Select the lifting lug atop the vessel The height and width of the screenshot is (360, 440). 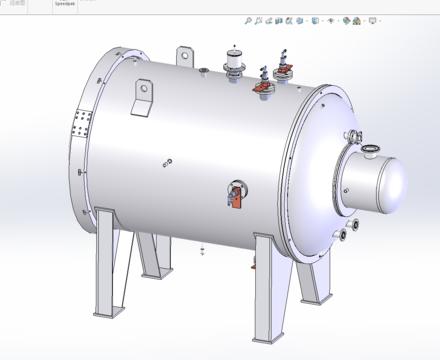pyautogui.click(x=184, y=57)
